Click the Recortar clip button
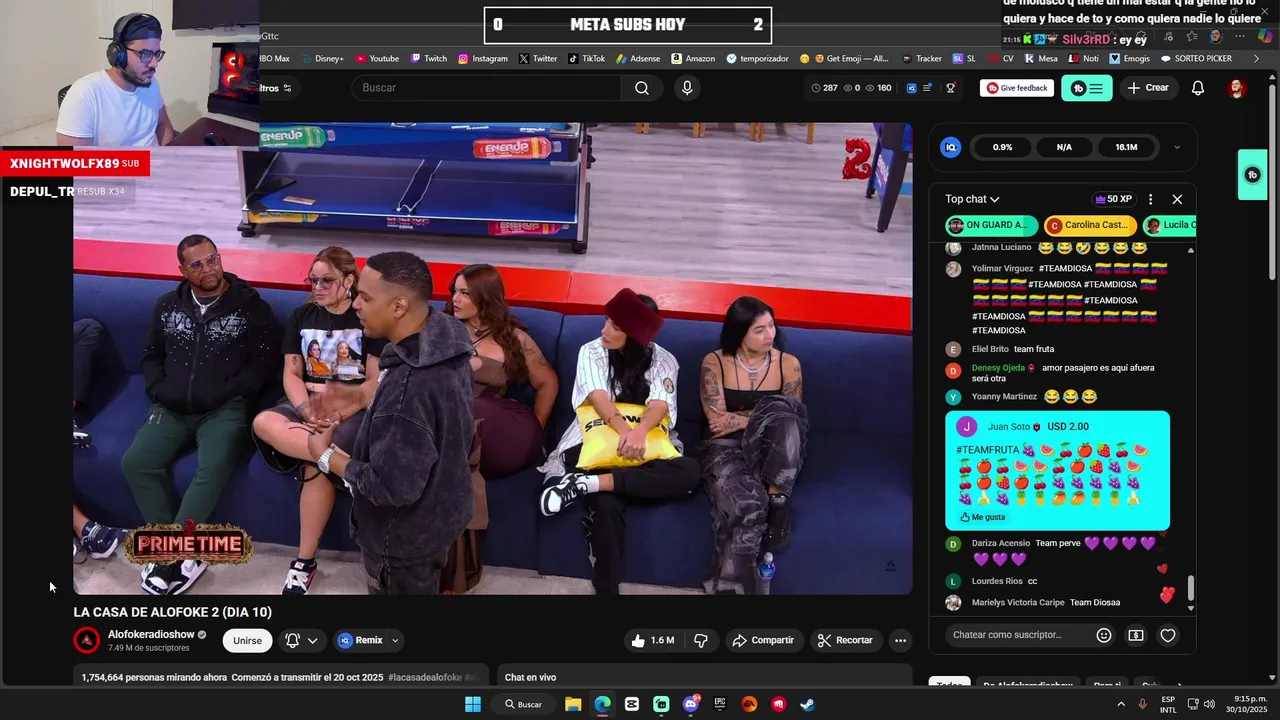The image size is (1280, 720). tap(845, 640)
